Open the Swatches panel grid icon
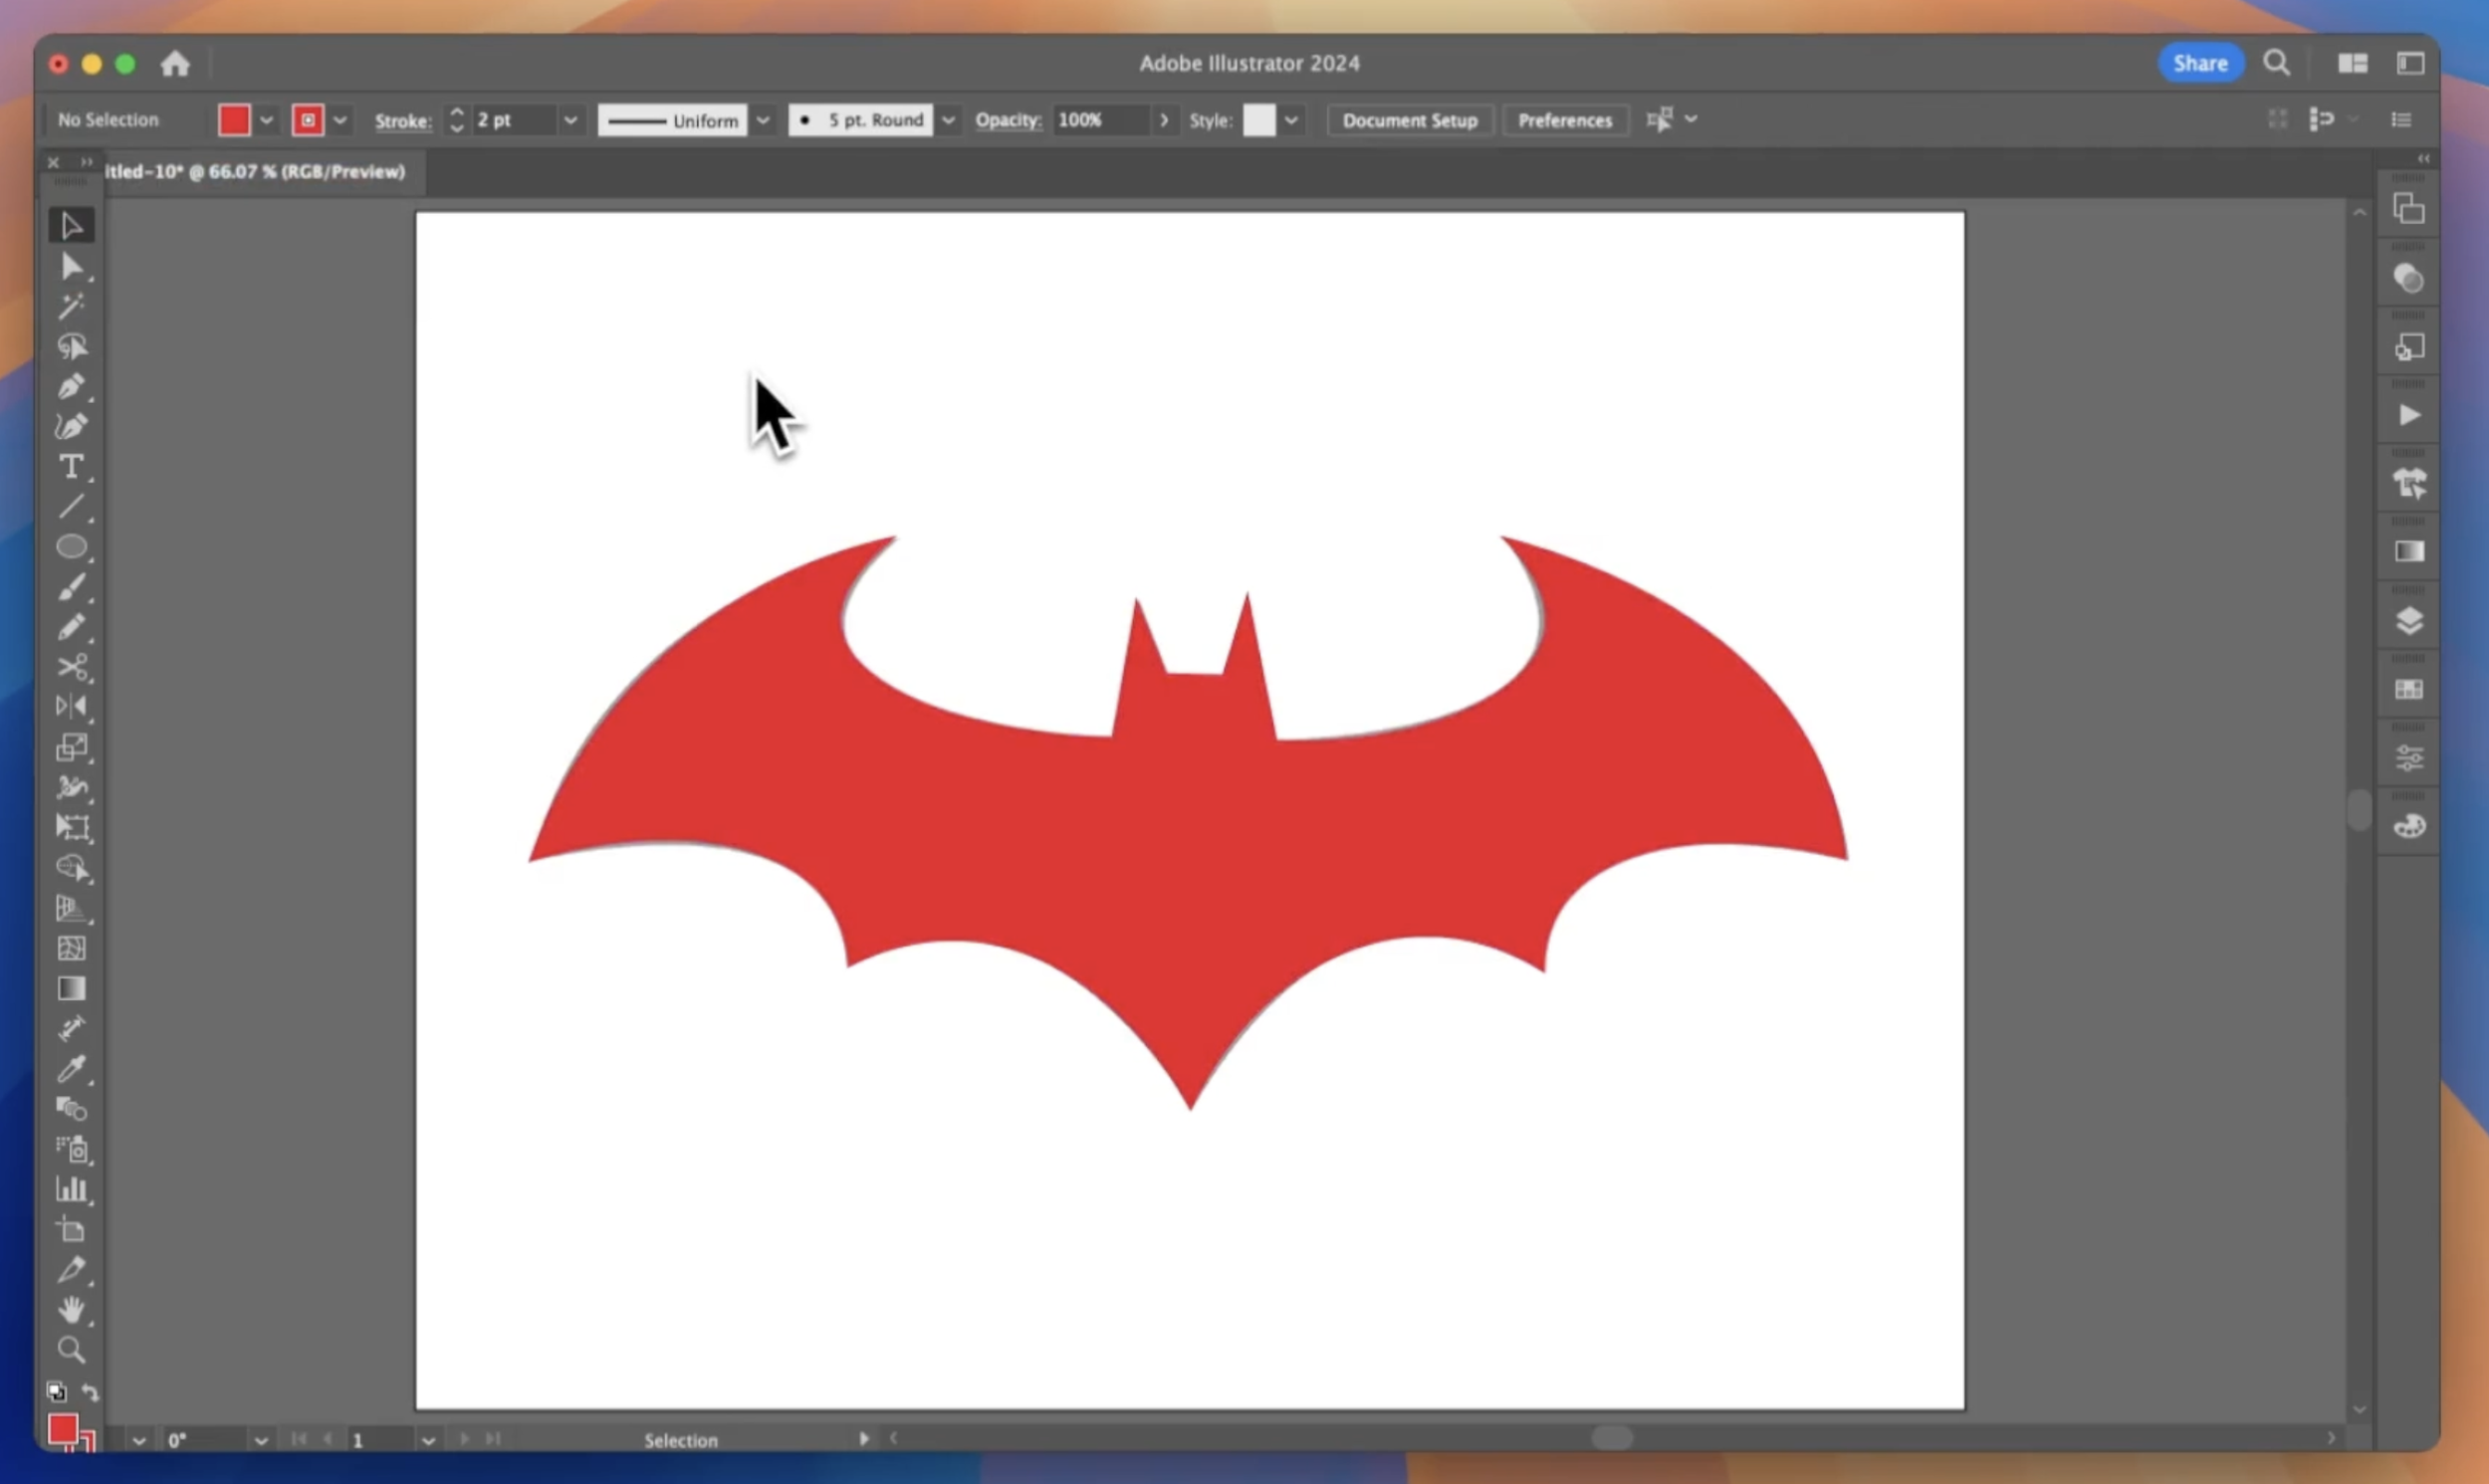This screenshot has width=2489, height=1484. coord(2409,690)
